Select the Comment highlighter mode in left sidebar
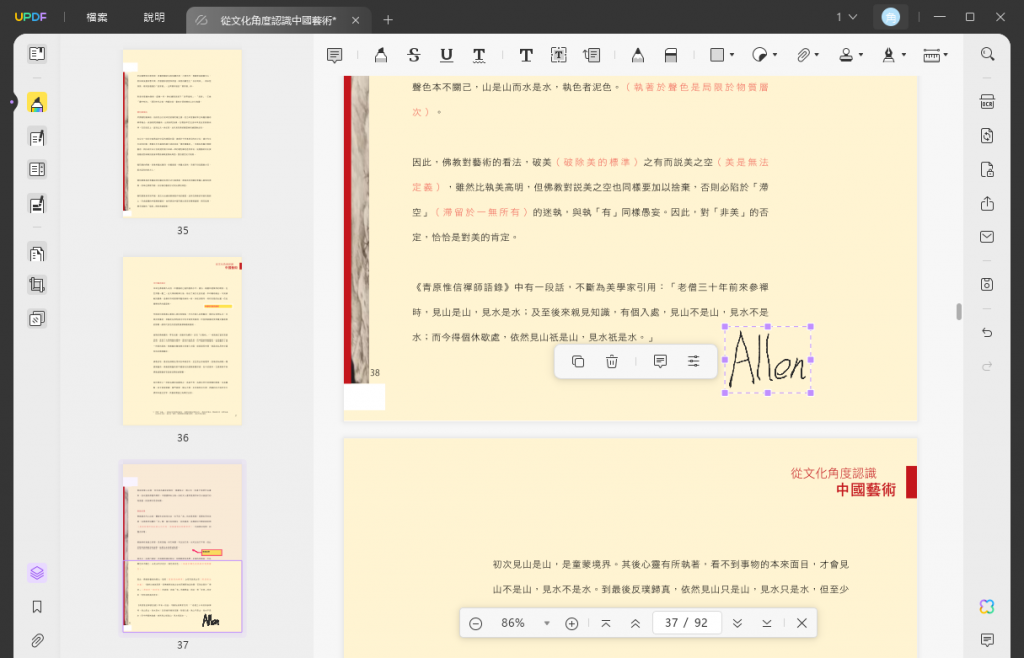 point(37,103)
